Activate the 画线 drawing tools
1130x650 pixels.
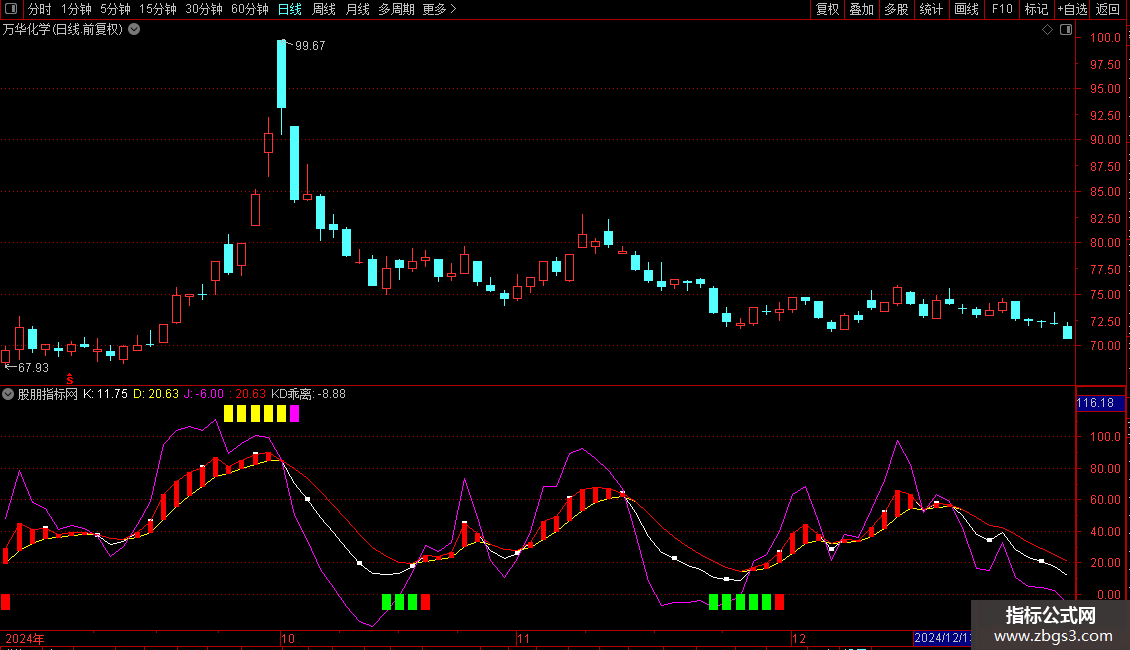(966, 9)
